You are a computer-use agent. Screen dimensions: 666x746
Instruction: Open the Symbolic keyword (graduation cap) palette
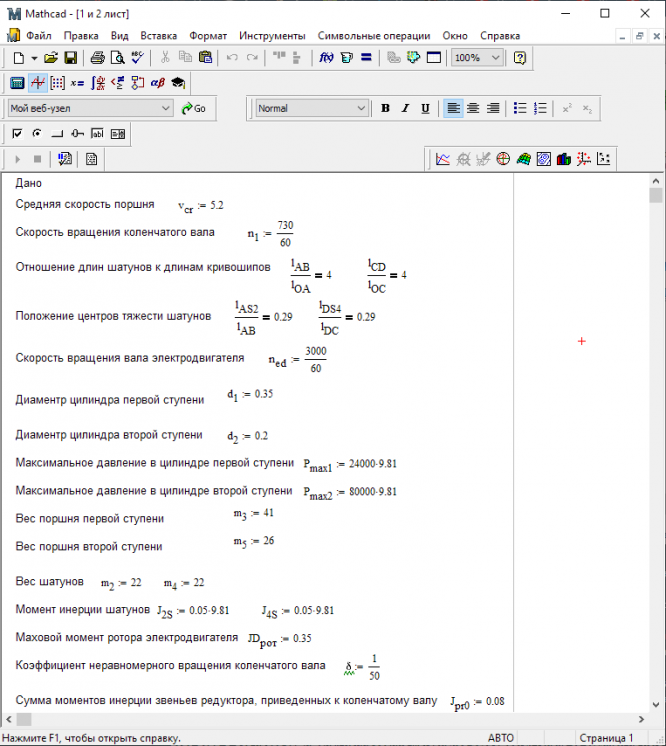[178, 83]
